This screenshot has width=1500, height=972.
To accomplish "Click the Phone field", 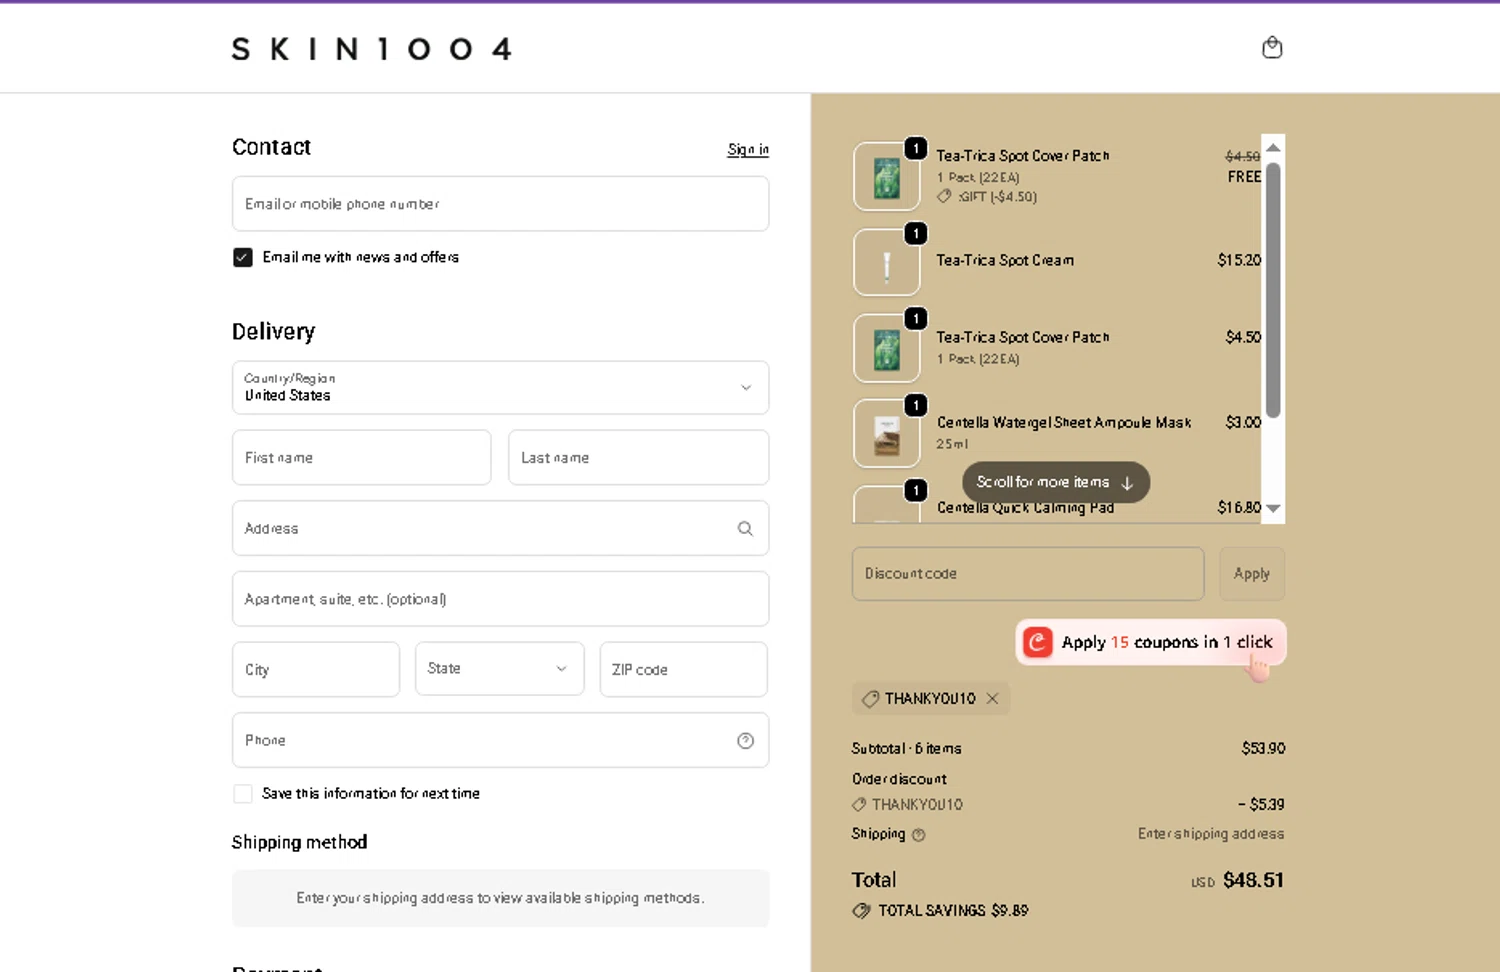I will point(500,740).
